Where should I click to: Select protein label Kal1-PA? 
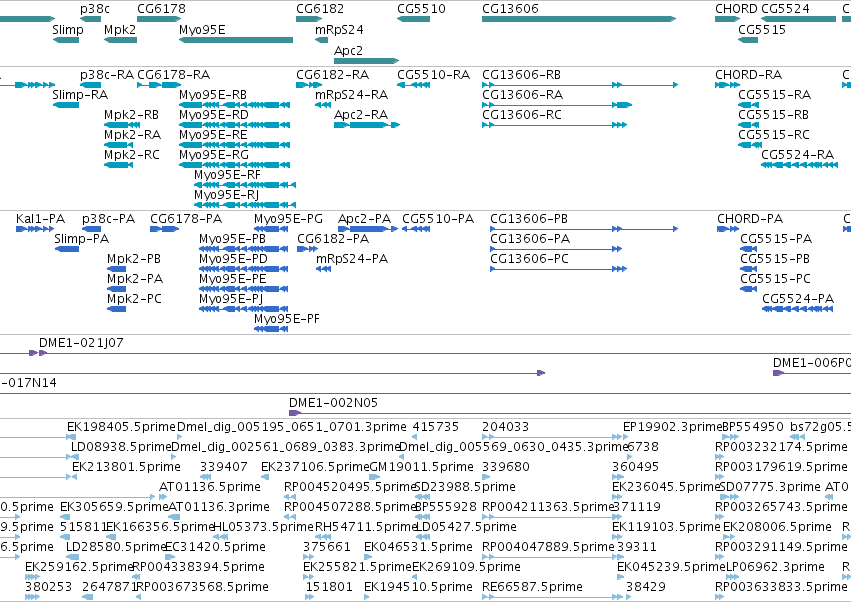[41, 219]
